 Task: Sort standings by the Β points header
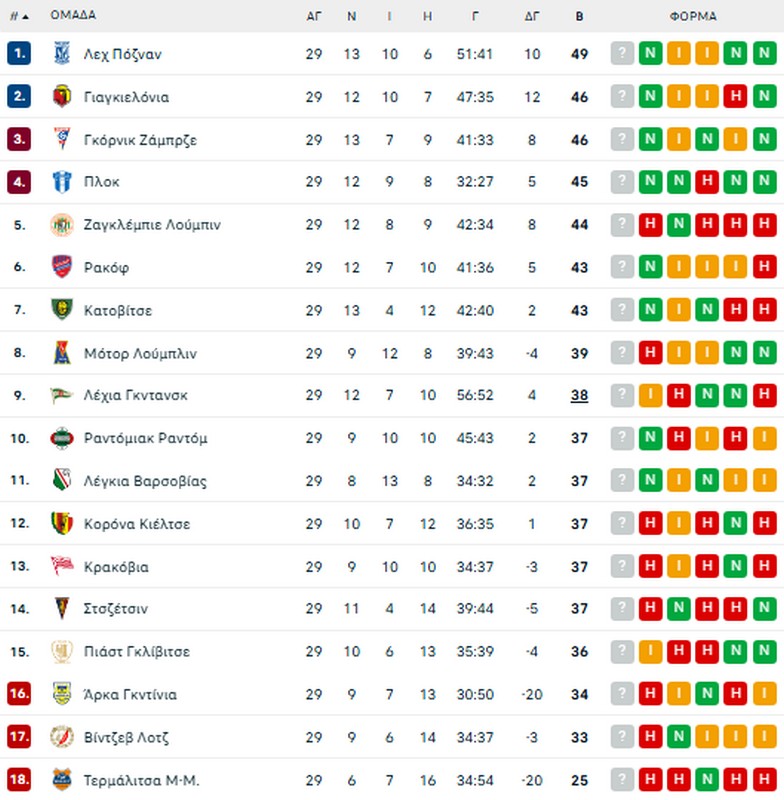[580, 15]
